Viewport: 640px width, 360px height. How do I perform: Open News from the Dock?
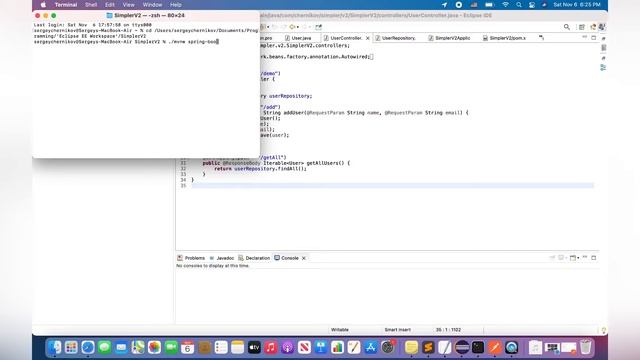pos(304,347)
